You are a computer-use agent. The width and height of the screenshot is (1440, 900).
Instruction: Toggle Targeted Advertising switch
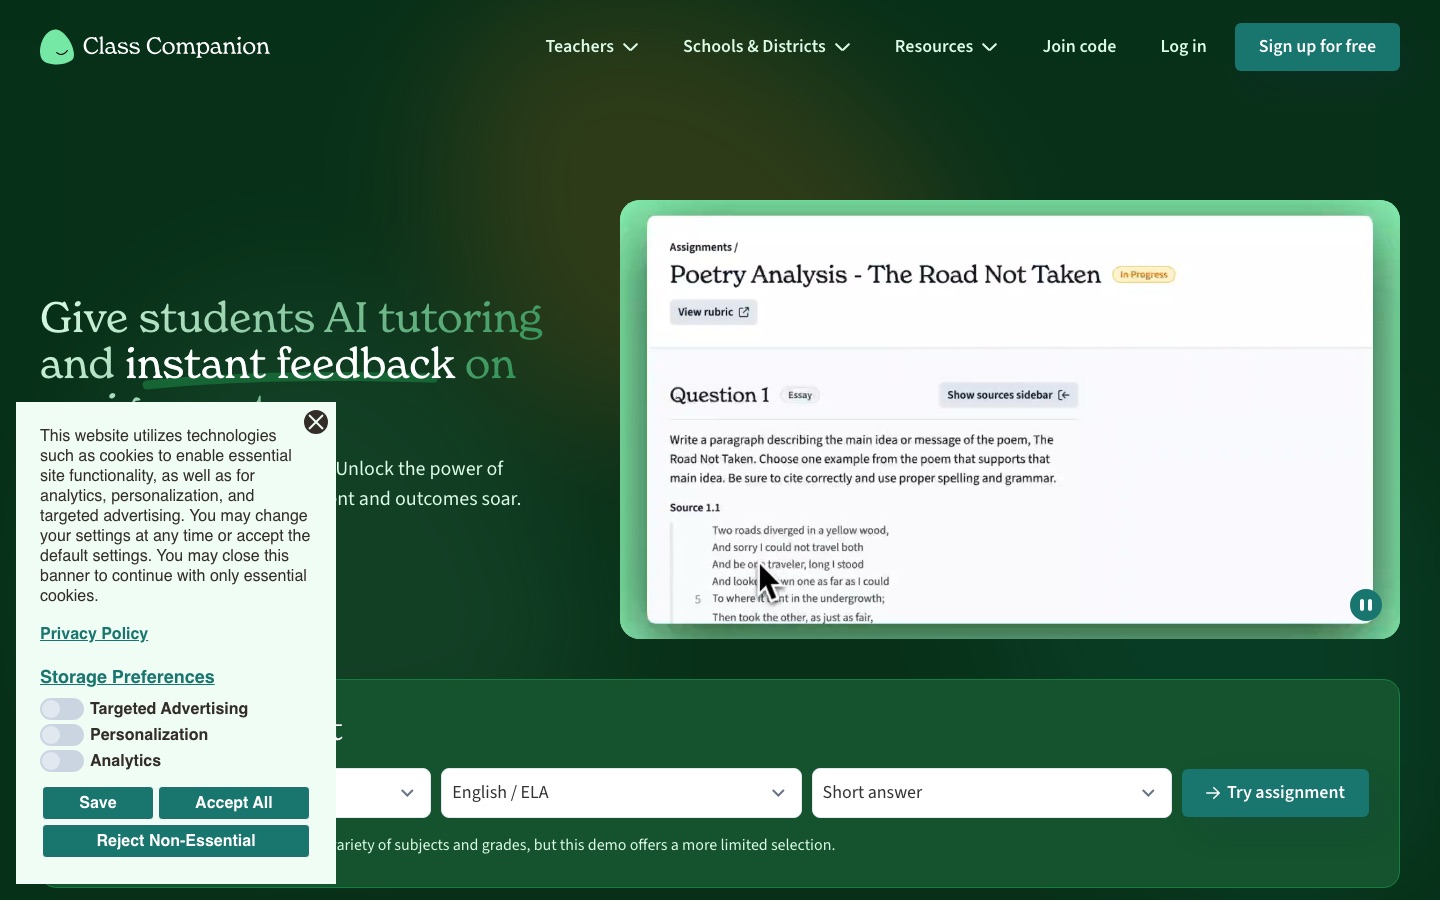(62, 709)
